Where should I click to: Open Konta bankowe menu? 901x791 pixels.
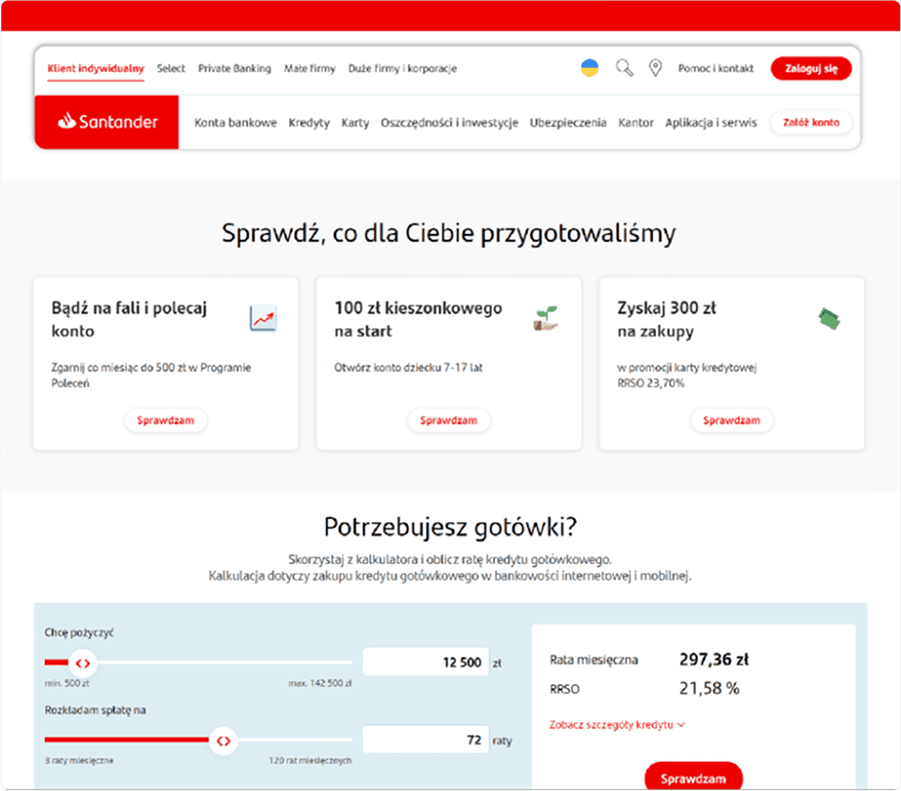pos(236,122)
